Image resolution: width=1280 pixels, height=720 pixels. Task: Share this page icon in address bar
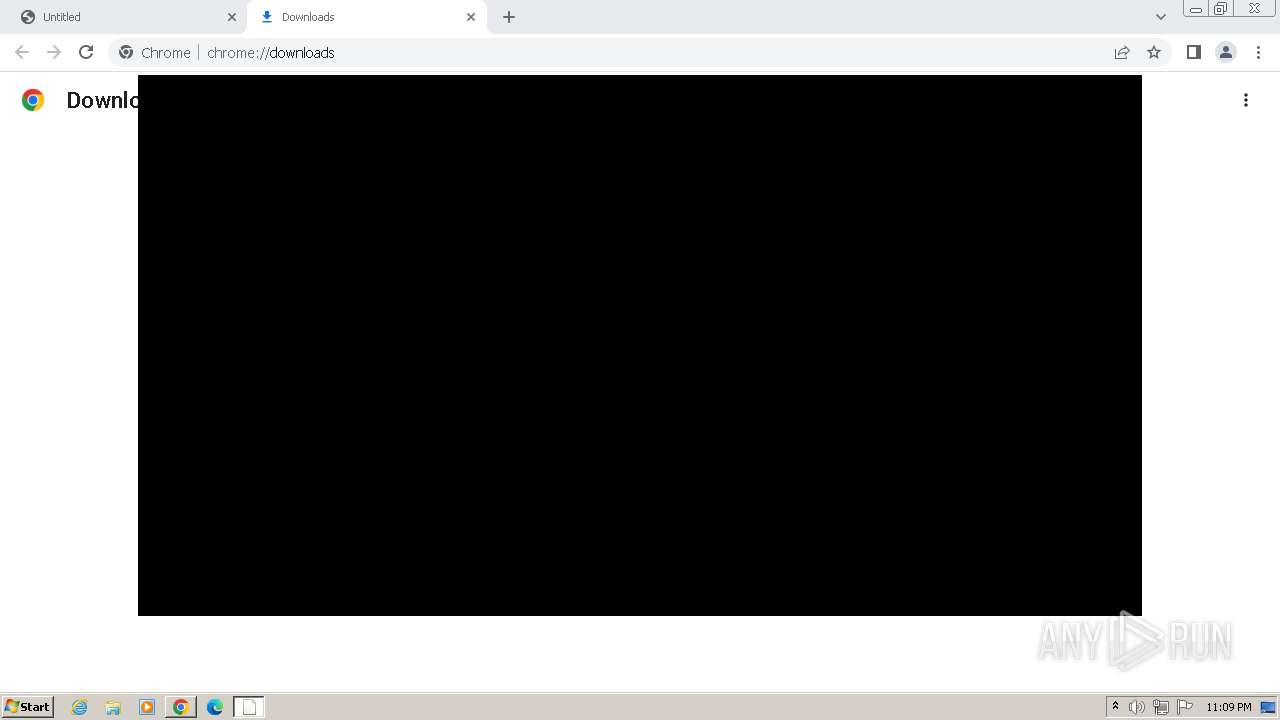(x=1122, y=52)
